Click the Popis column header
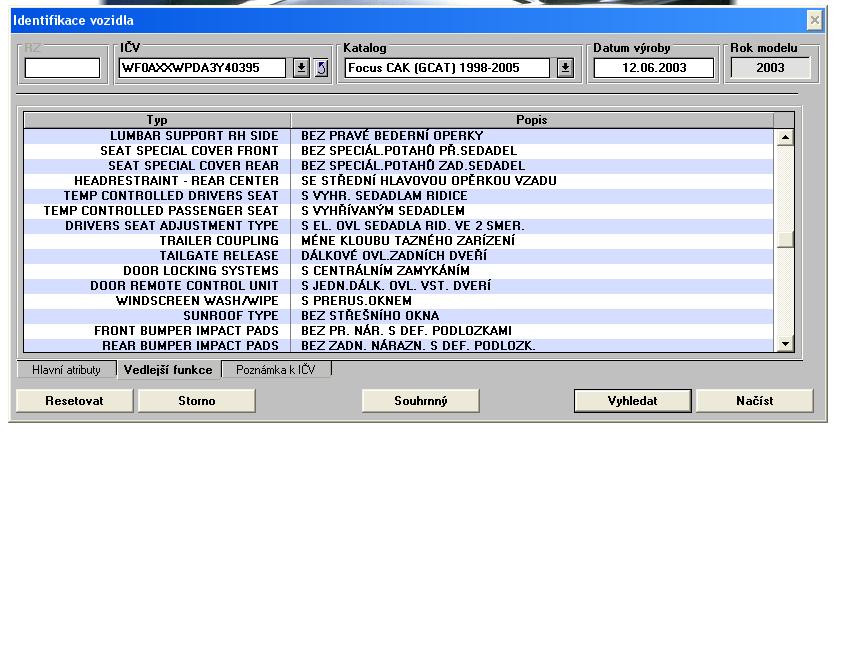The height and width of the screenshot is (672, 841). click(x=531, y=120)
